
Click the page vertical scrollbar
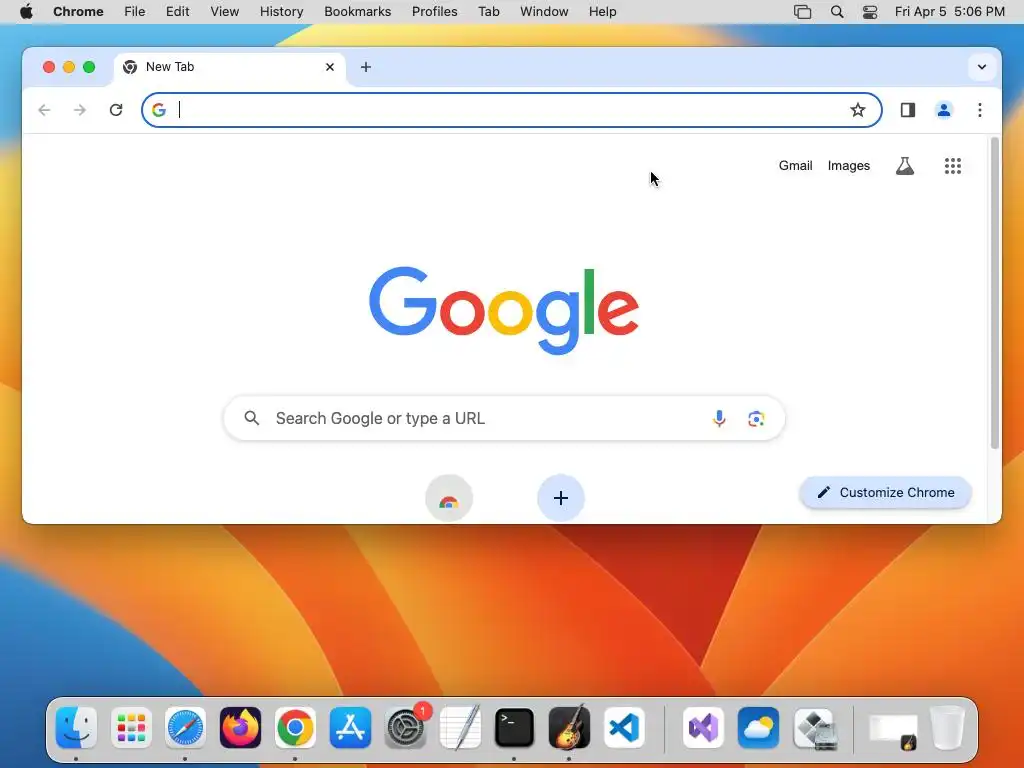coord(995,293)
